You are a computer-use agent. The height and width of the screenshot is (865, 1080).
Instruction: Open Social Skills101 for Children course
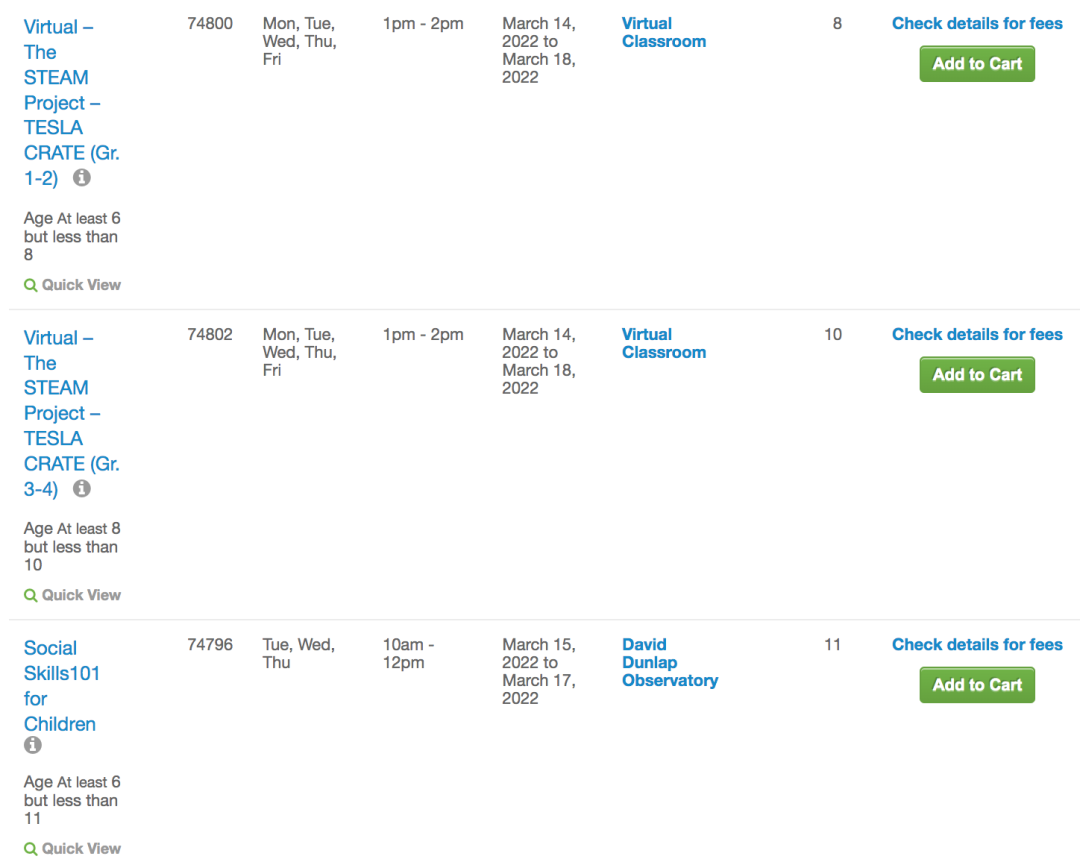pos(61,686)
